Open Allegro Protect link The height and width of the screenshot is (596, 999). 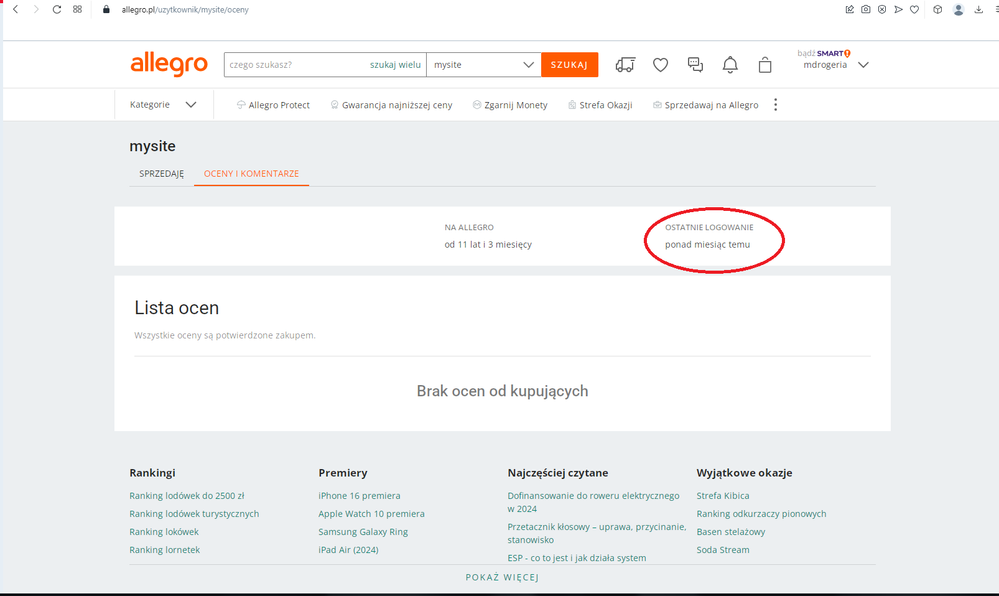tap(273, 105)
